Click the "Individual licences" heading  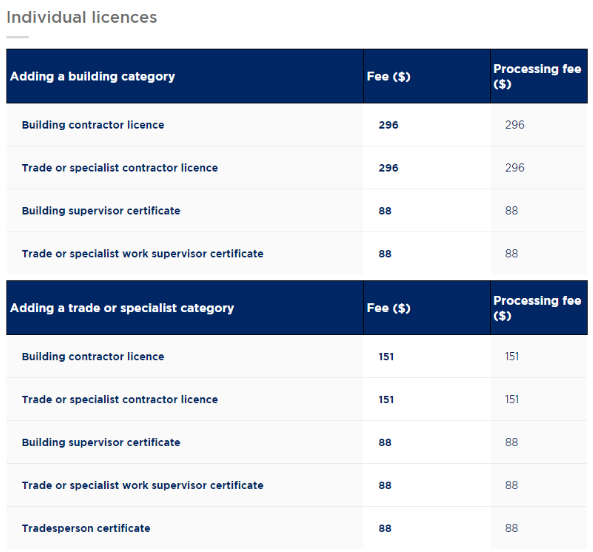82,17
